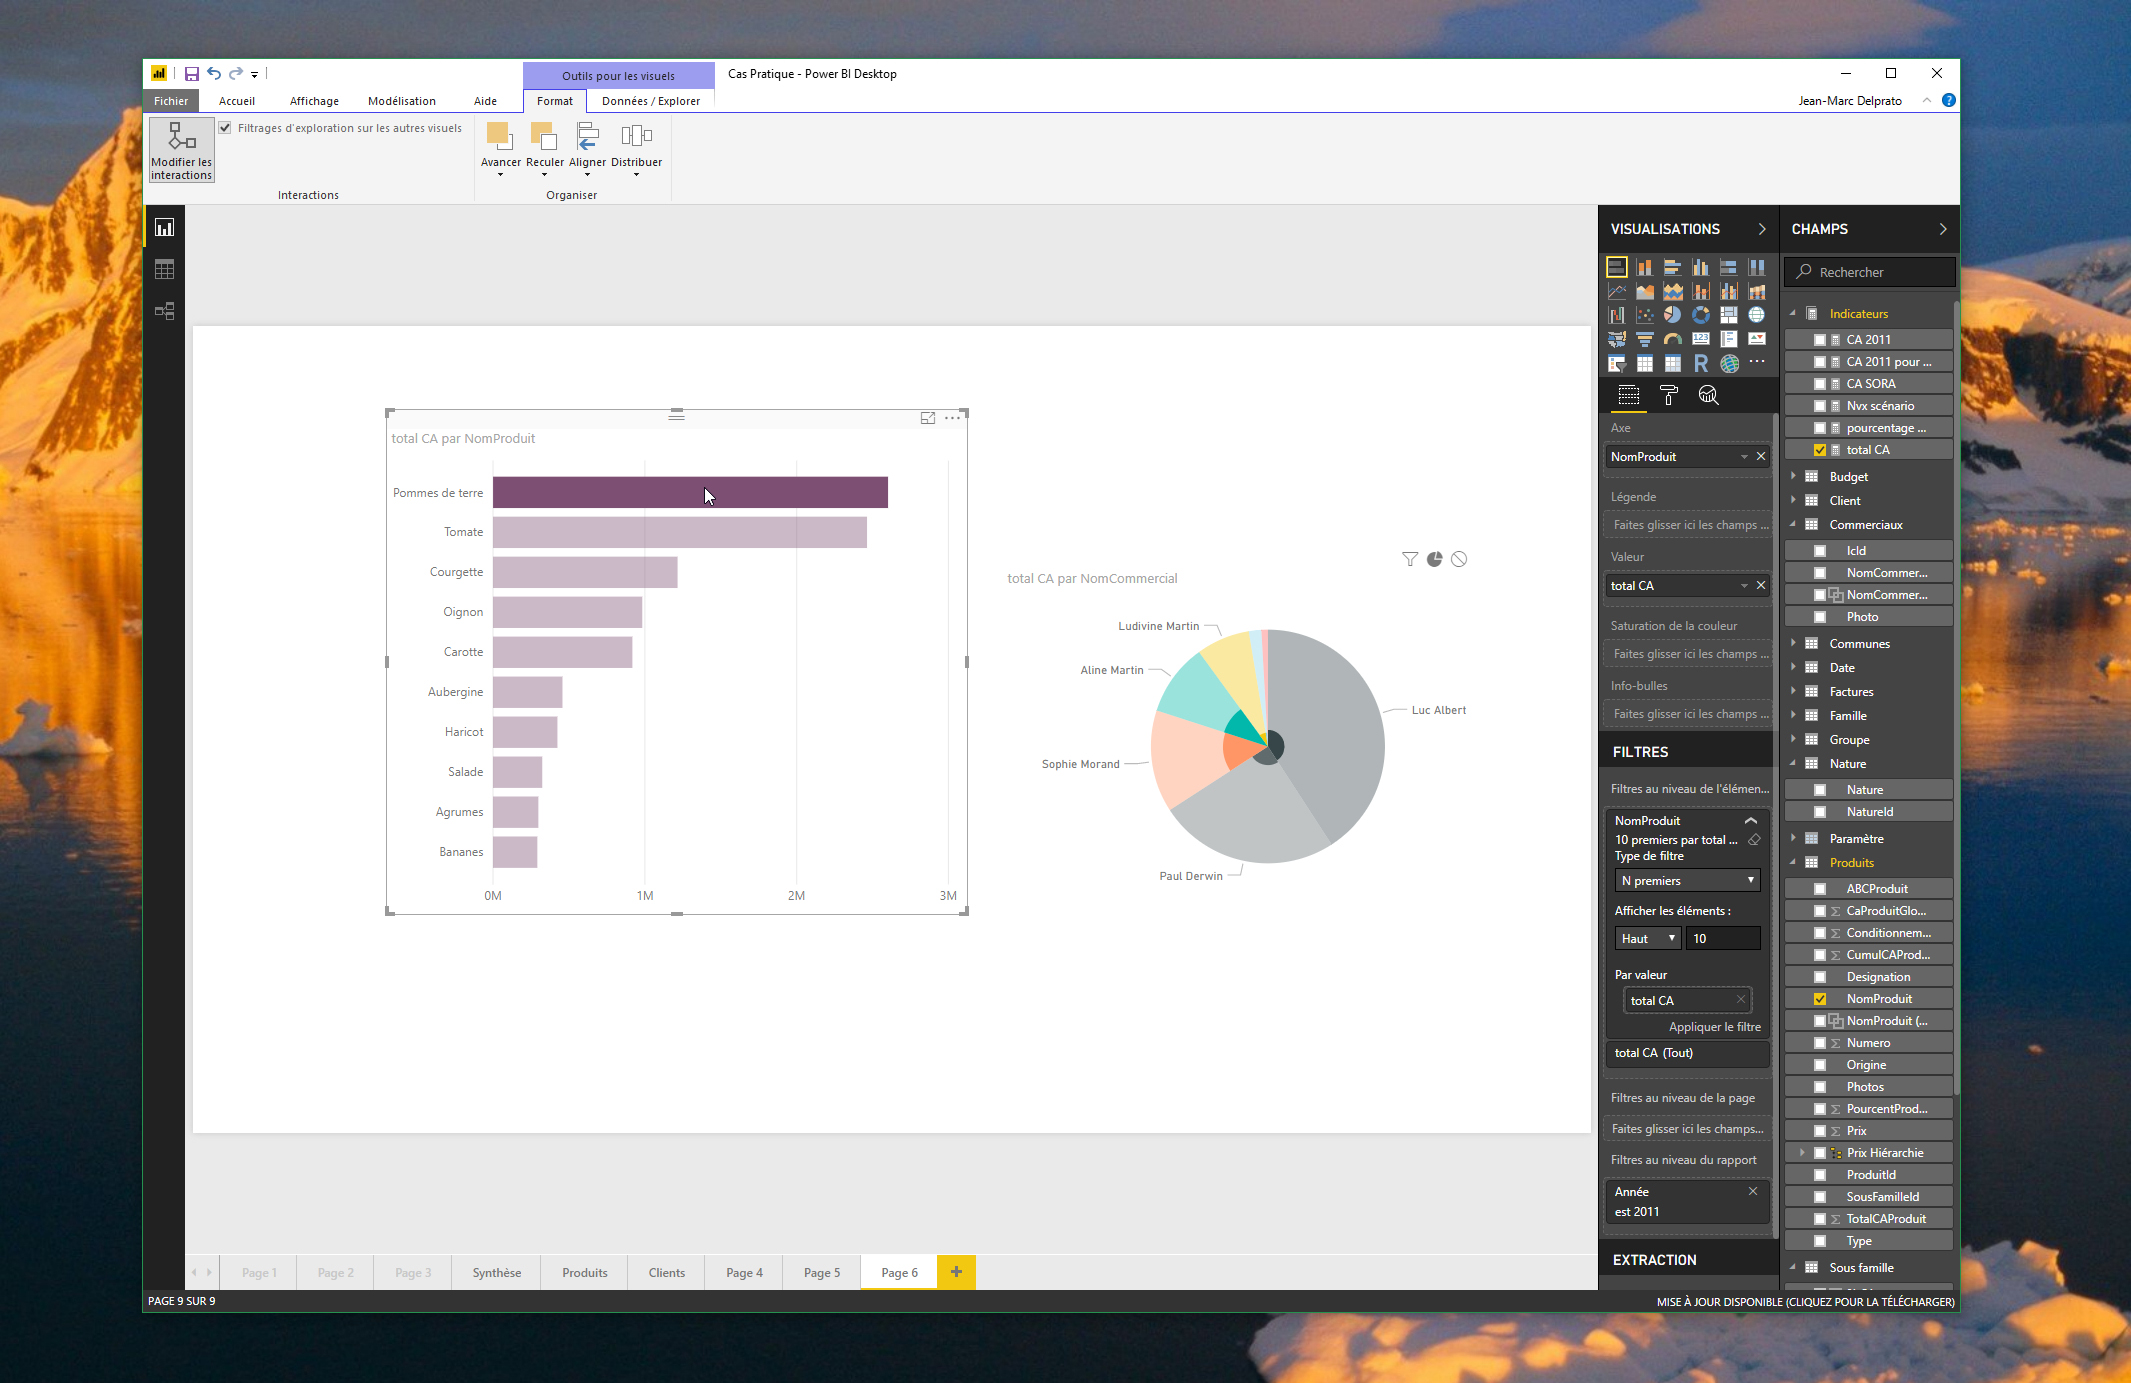2131x1383 pixels.
Task: Check the CA 2011 field
Action: (x=1820, y=340)
